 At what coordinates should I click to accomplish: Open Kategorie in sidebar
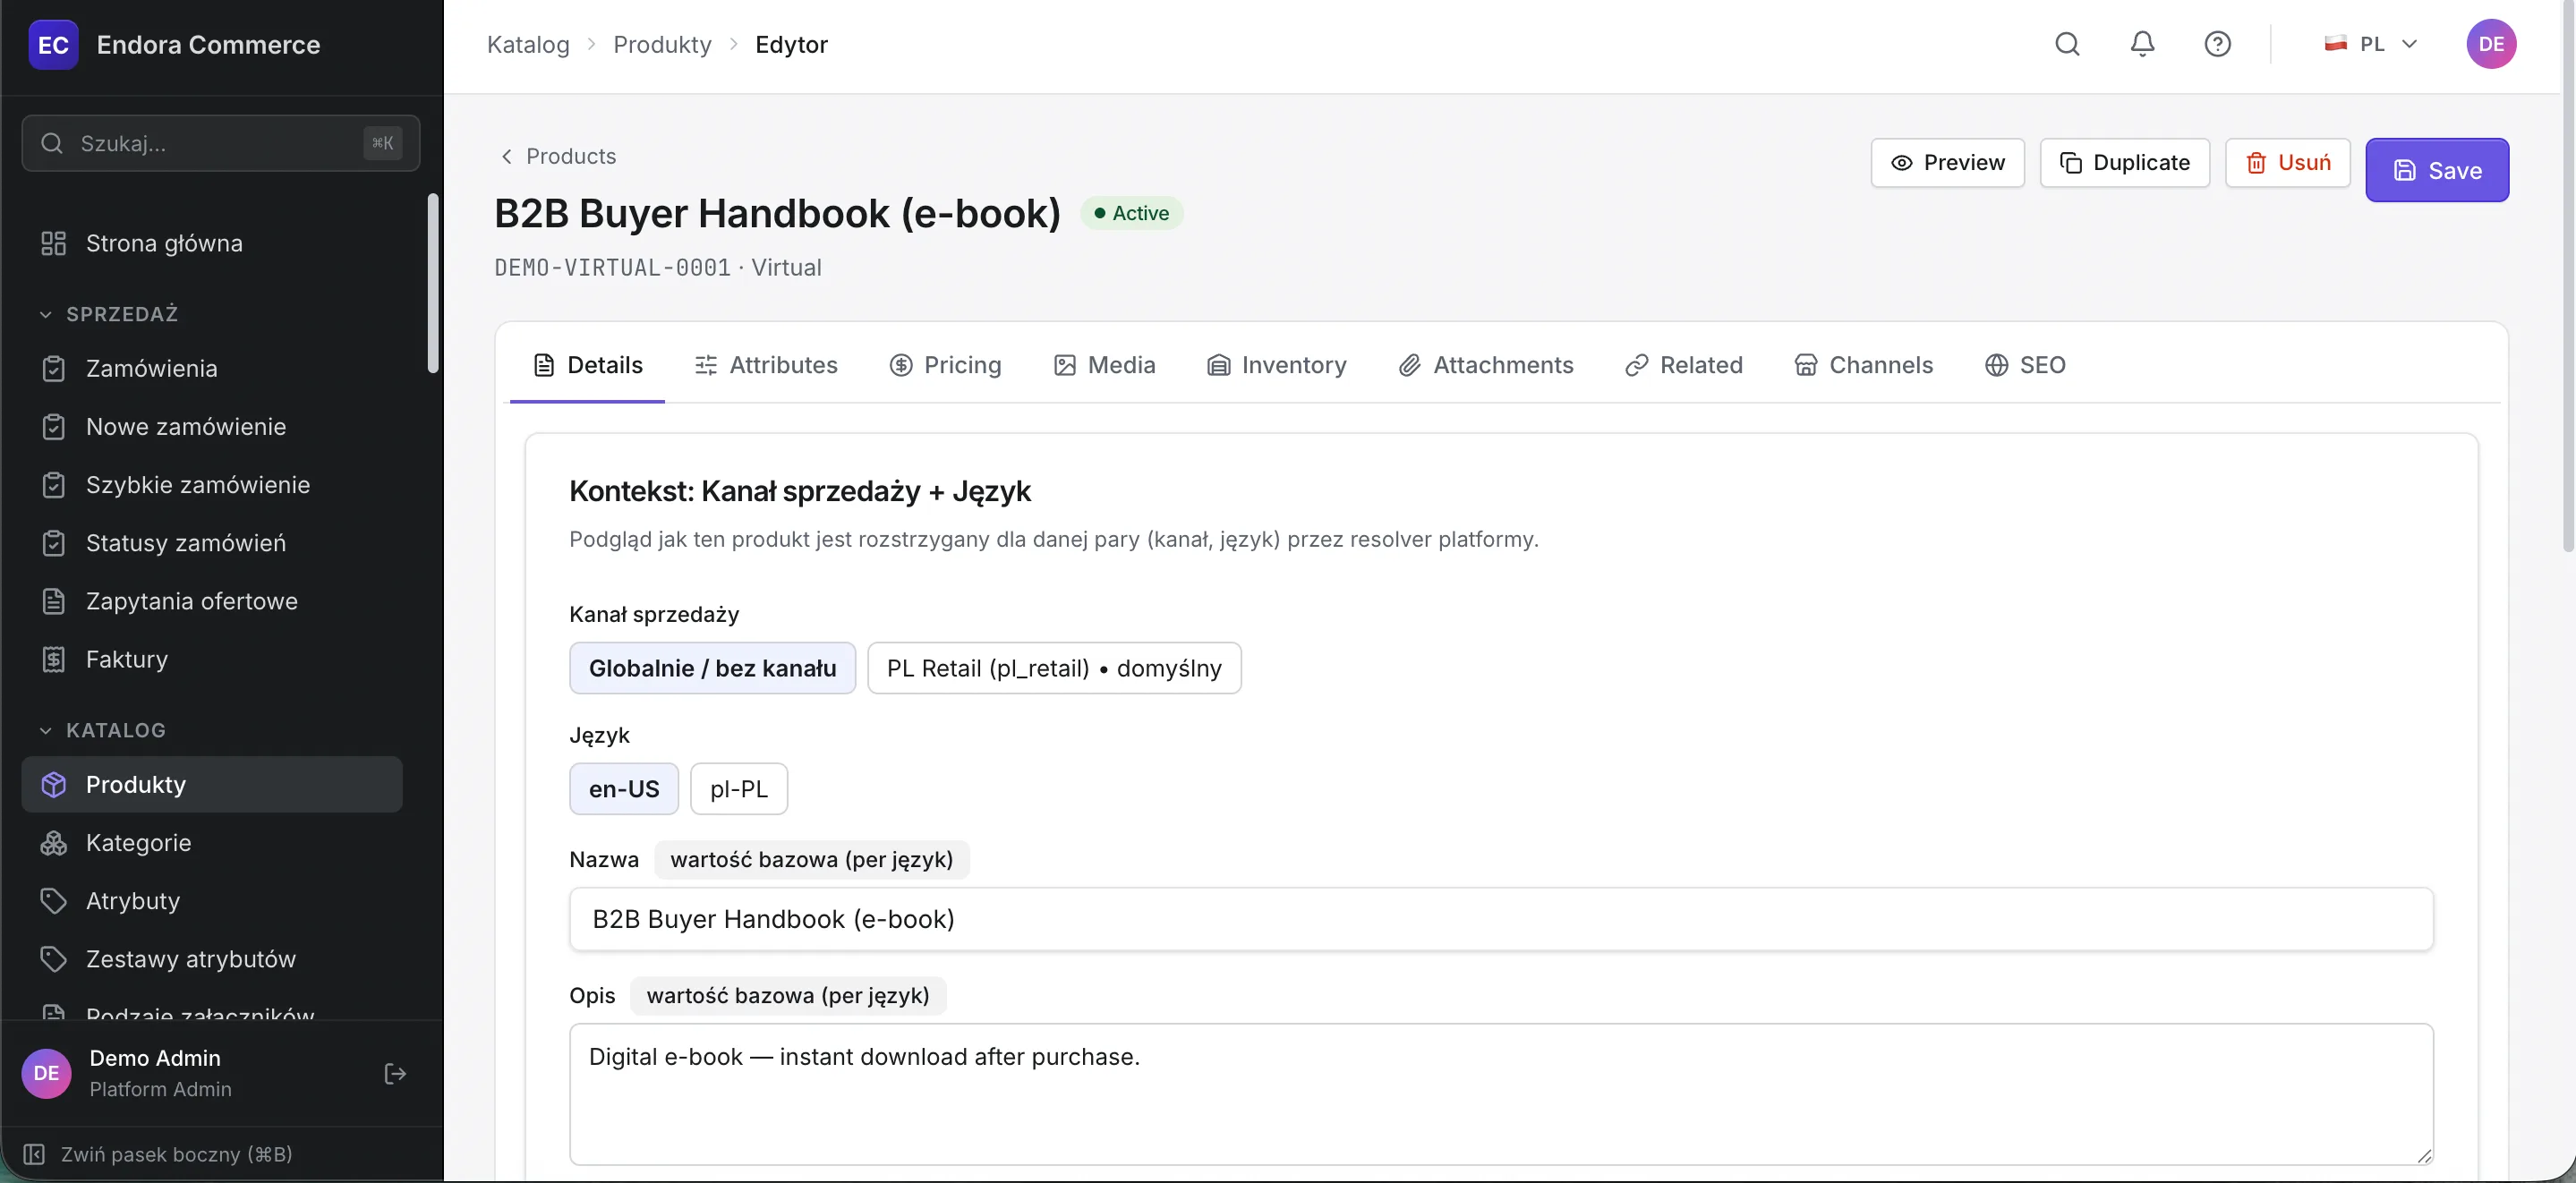point(212,842)
